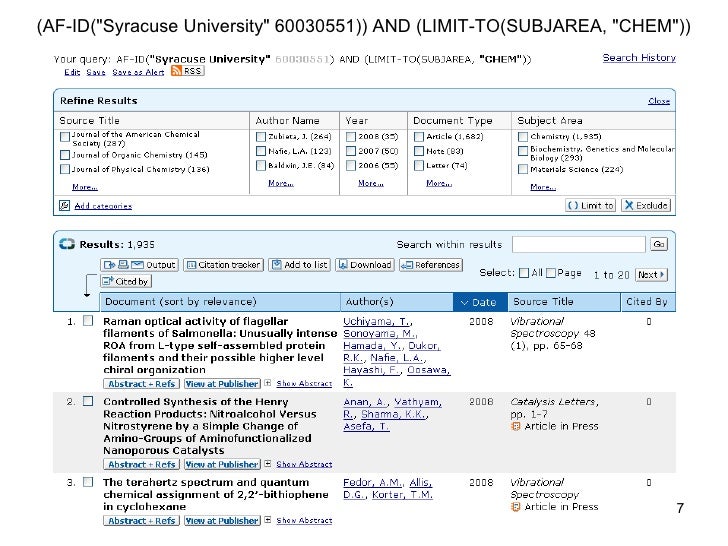
Task: Click the Add categories icon
Action: coord(65,206)
